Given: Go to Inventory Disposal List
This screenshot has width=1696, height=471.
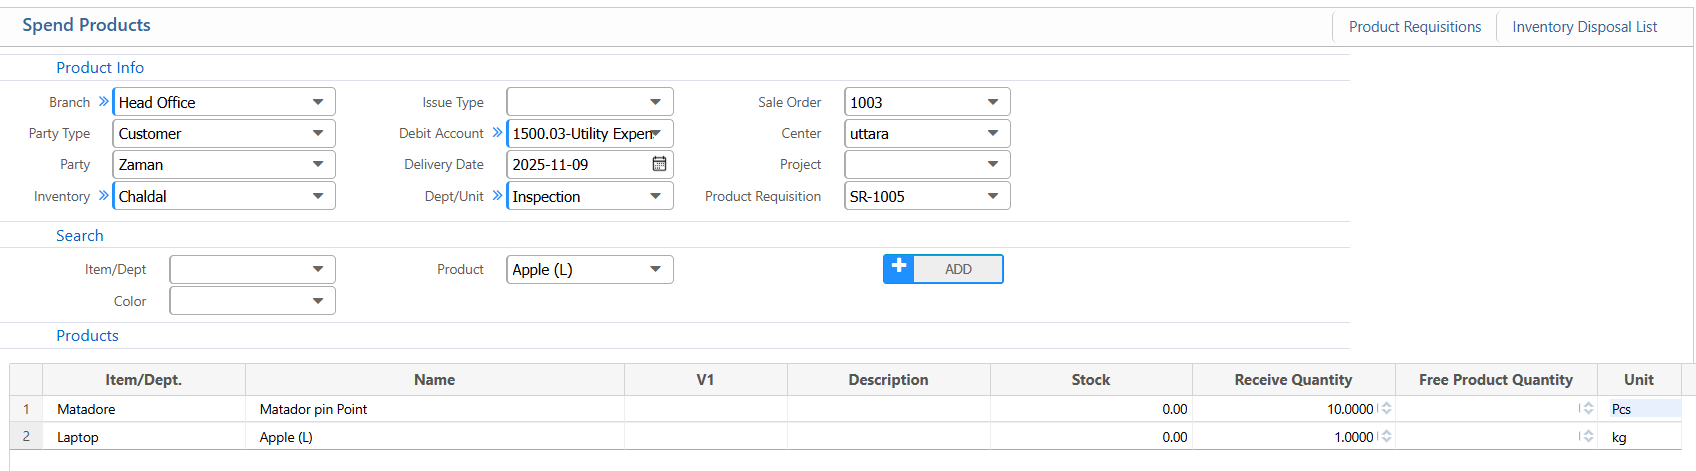Looking at the screenshot, I should point(1584,27).
